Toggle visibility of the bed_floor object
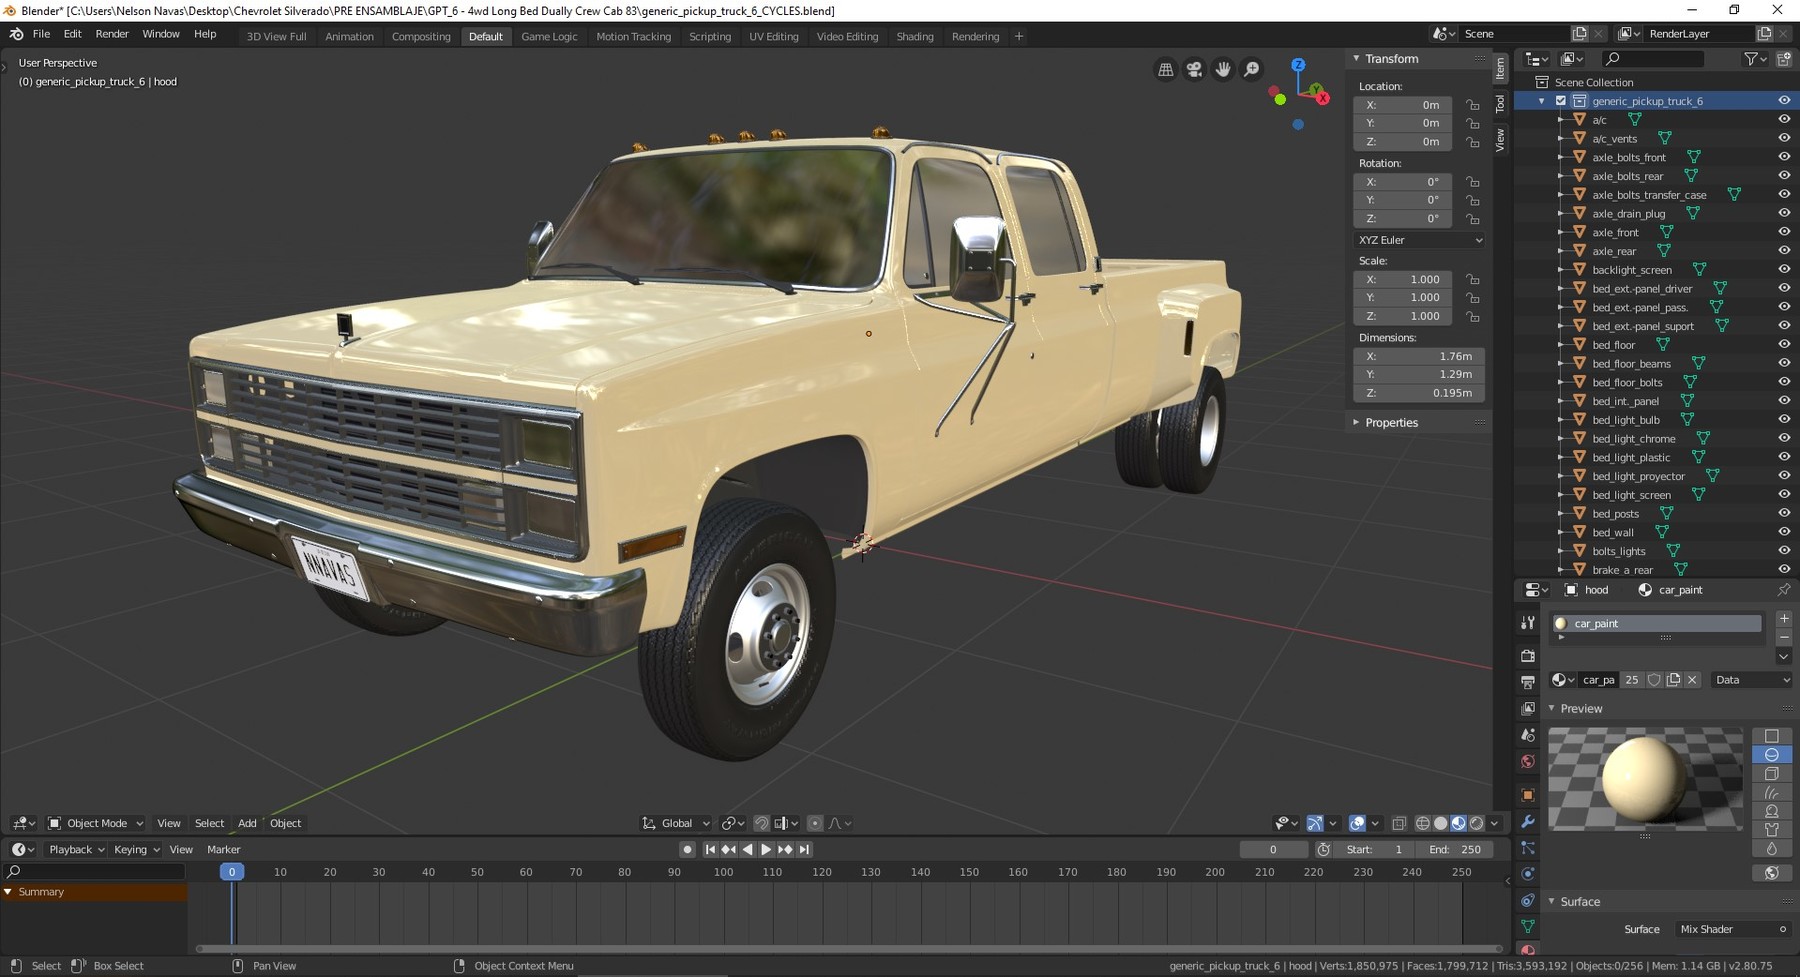Viewport: 1800px width, 977px height. click(x=1784, y=344)
